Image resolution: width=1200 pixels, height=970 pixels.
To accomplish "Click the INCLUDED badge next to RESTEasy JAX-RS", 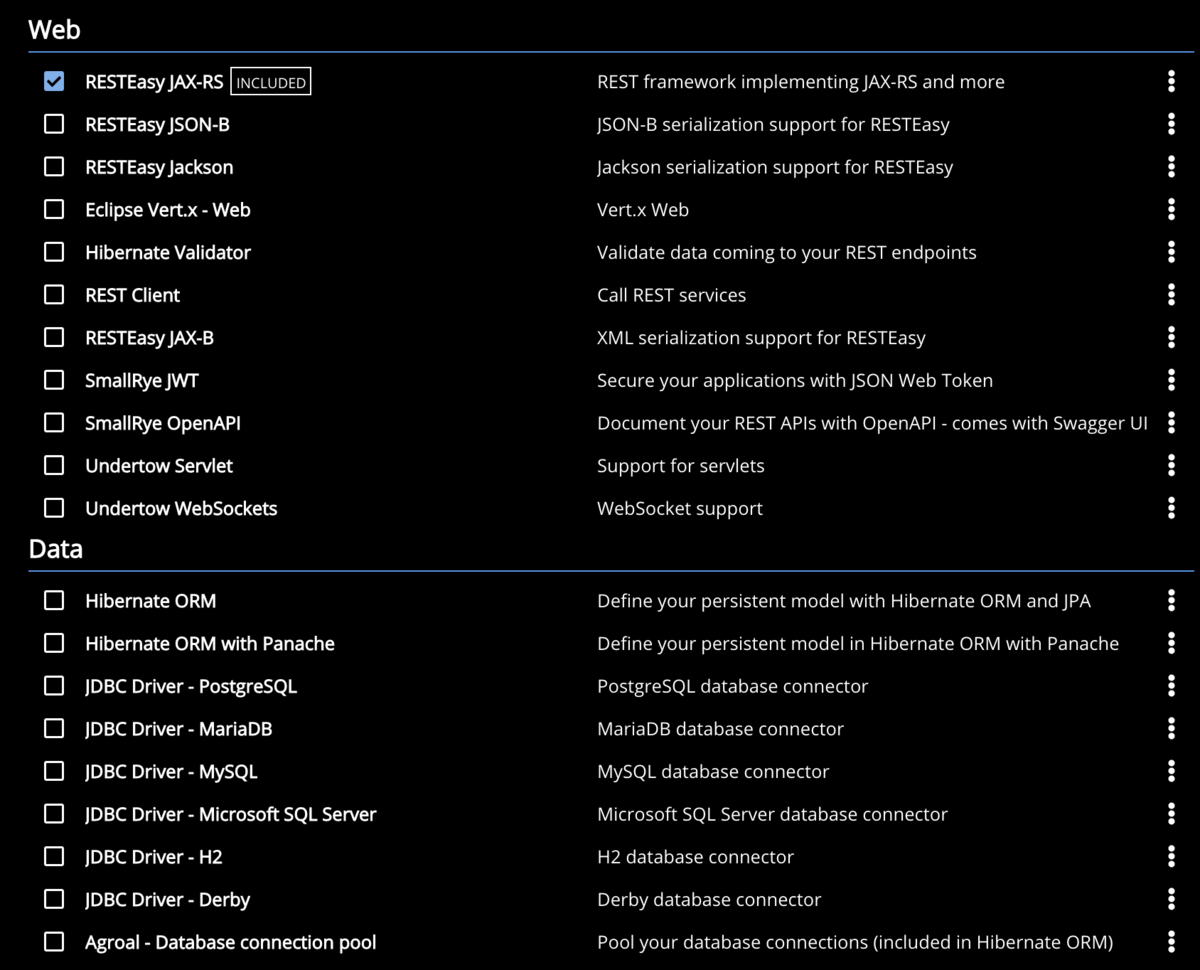I will pyautogui.click(x=271, y=82).
